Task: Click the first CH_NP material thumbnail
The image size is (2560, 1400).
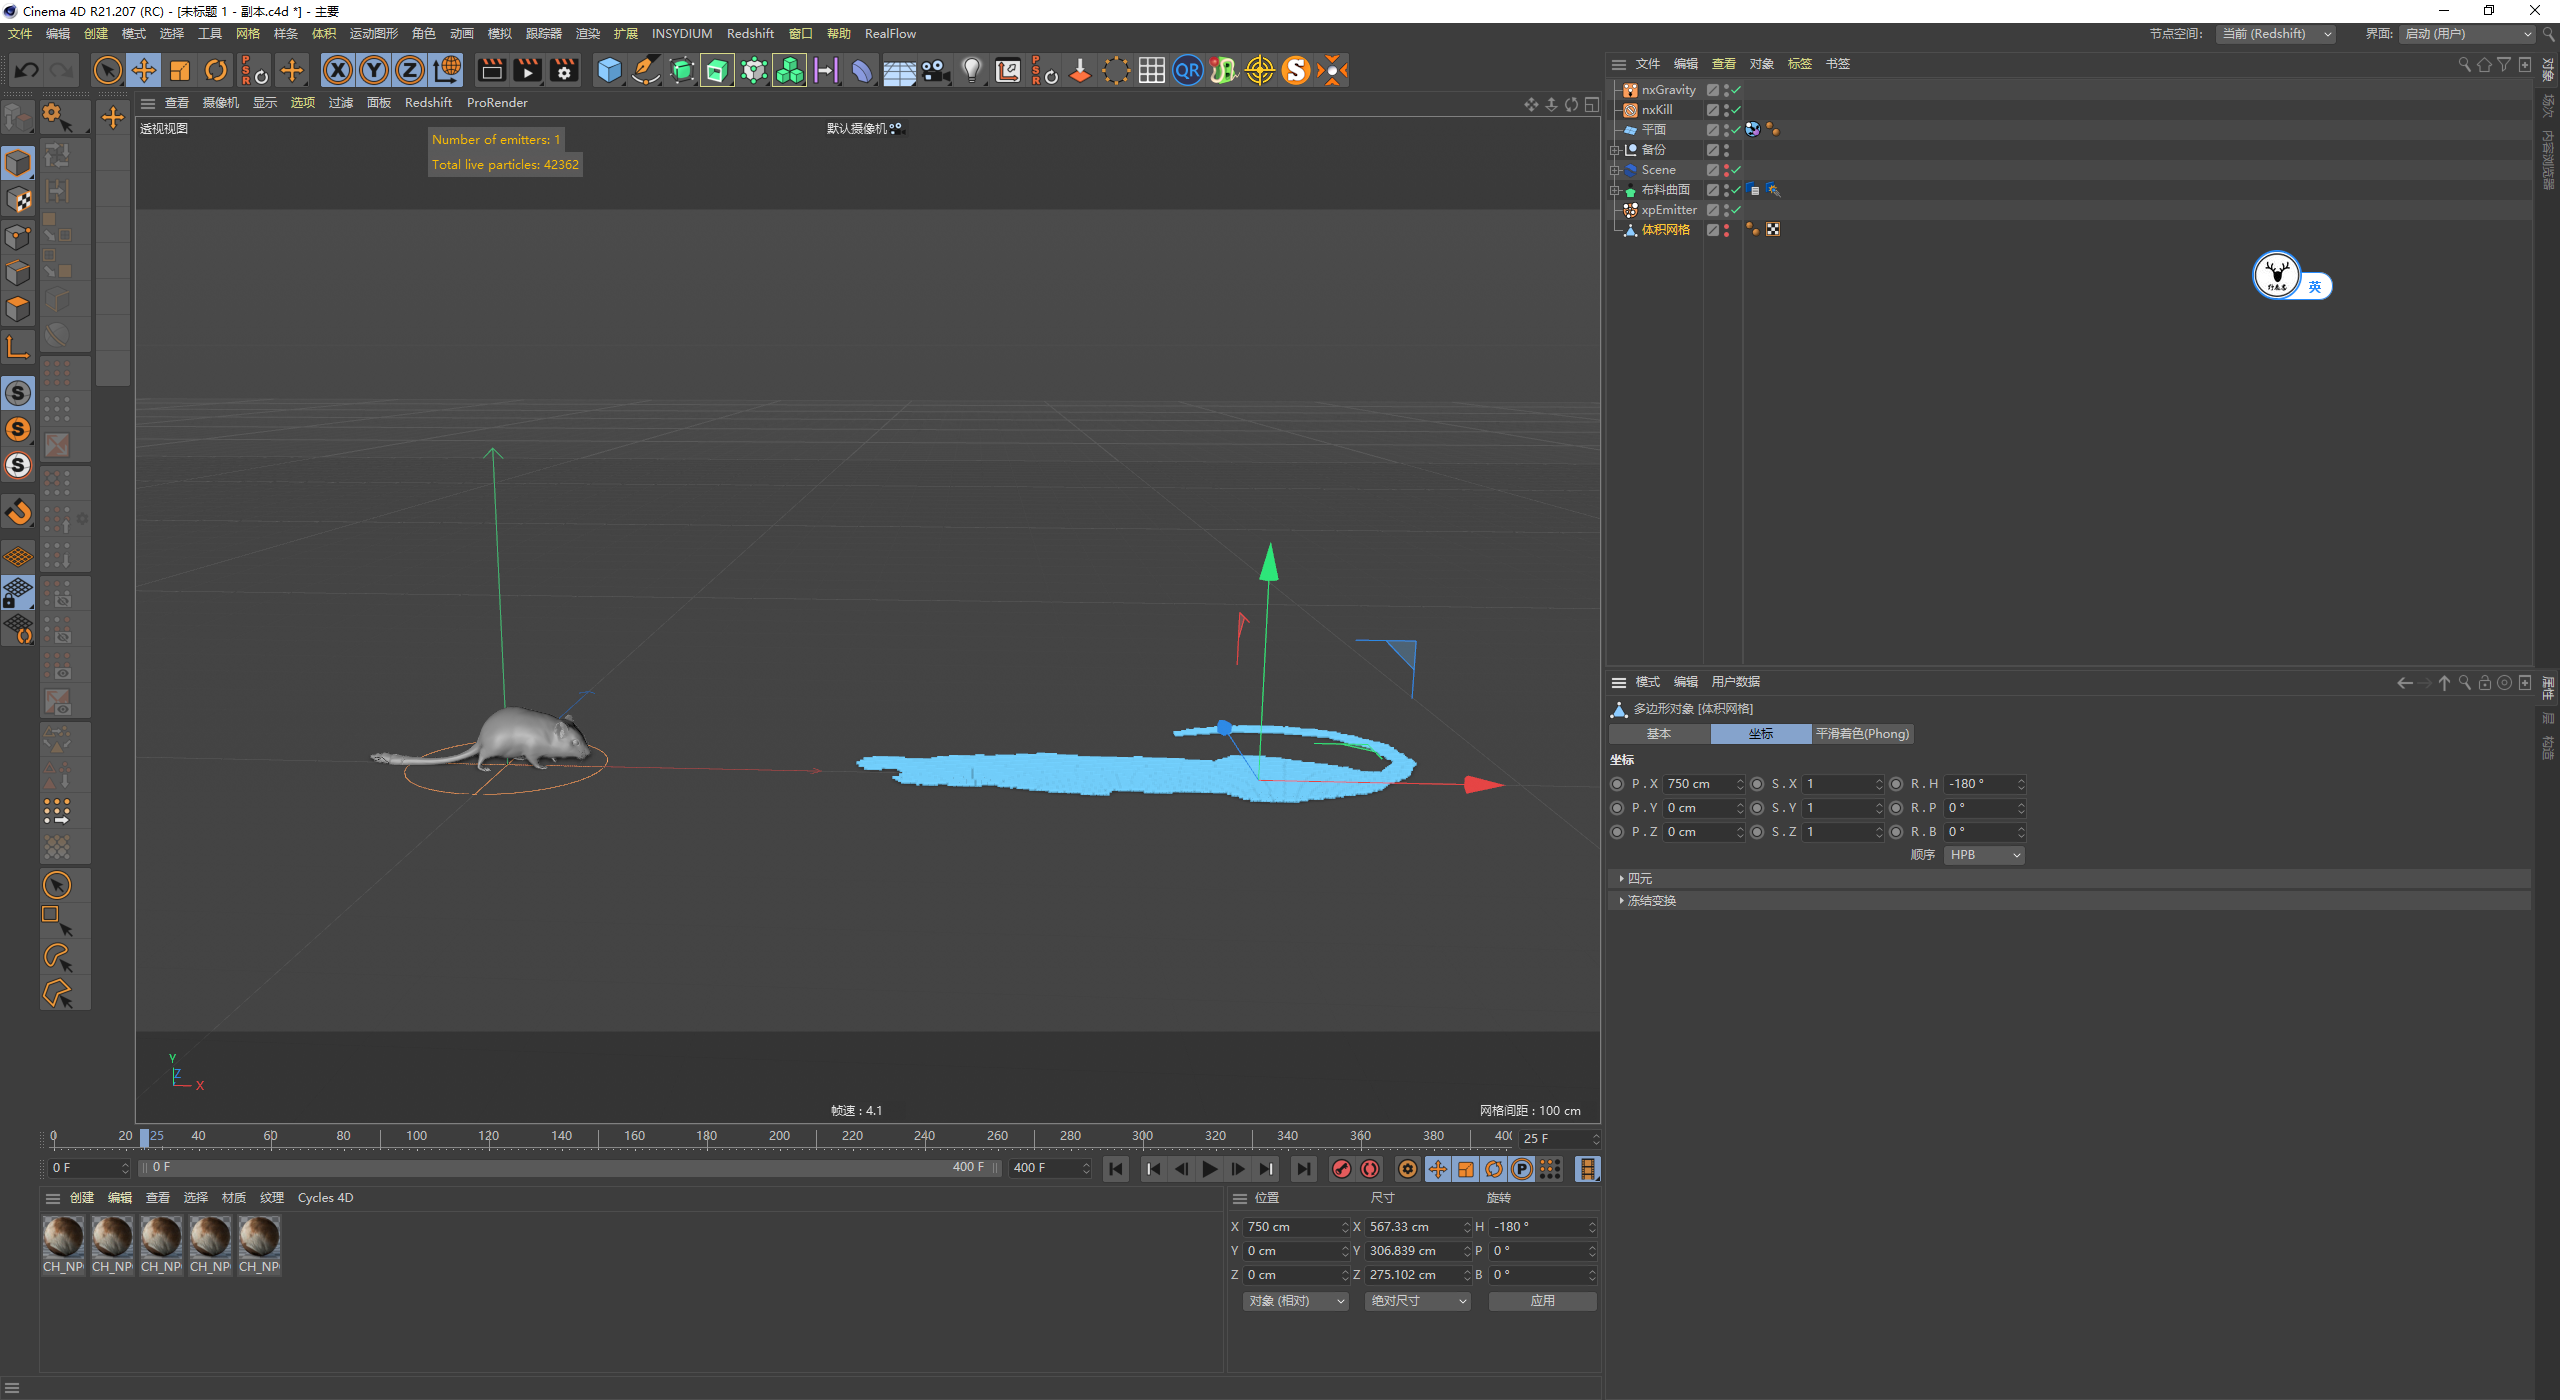Action: (x=63, y=1237)
